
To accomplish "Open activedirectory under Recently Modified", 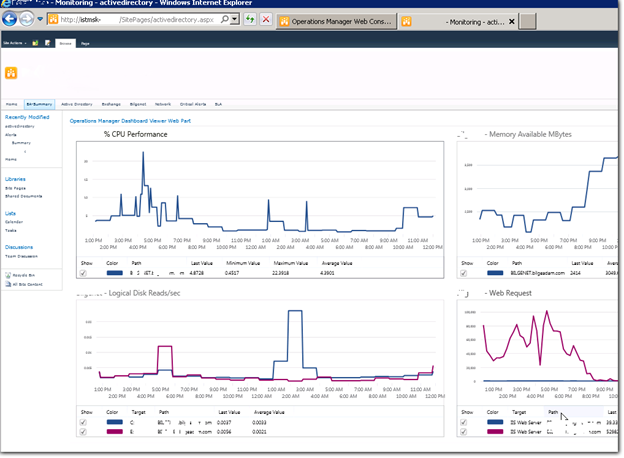I will (20, 126).
